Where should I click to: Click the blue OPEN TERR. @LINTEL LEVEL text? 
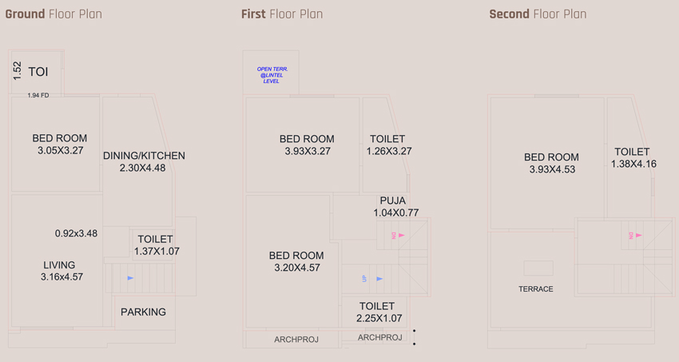point(272,75)
